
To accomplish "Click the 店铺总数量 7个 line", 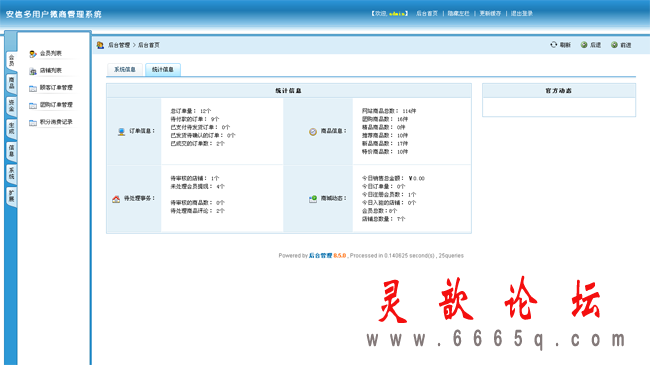I will (383, 219).
